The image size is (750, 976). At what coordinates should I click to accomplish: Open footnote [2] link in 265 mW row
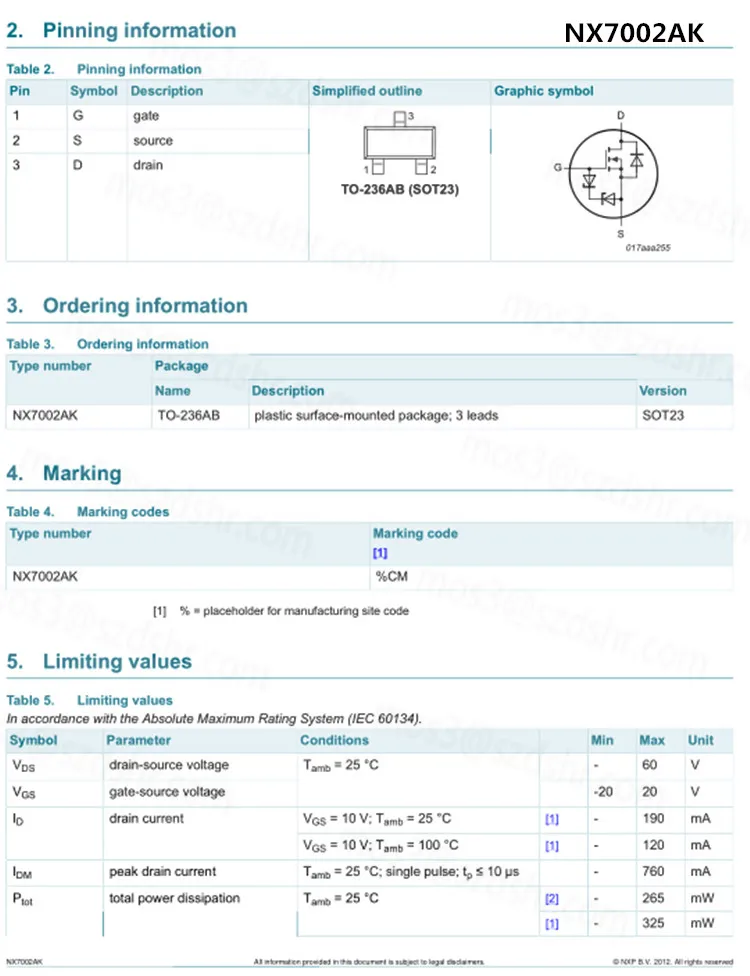click(551, 899)
